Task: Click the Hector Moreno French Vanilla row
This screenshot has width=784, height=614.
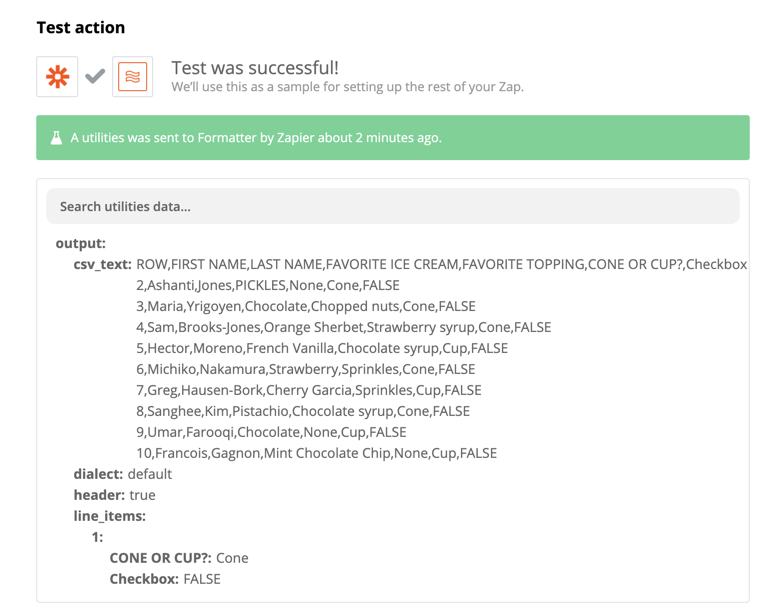Action: pyautogui.click(x=322, y=348)
